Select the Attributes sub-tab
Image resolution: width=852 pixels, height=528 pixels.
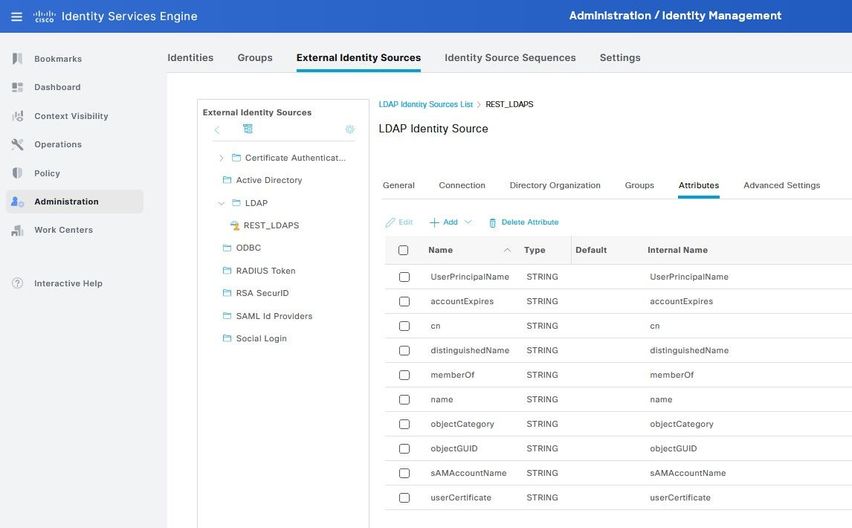tap(699, 185)
